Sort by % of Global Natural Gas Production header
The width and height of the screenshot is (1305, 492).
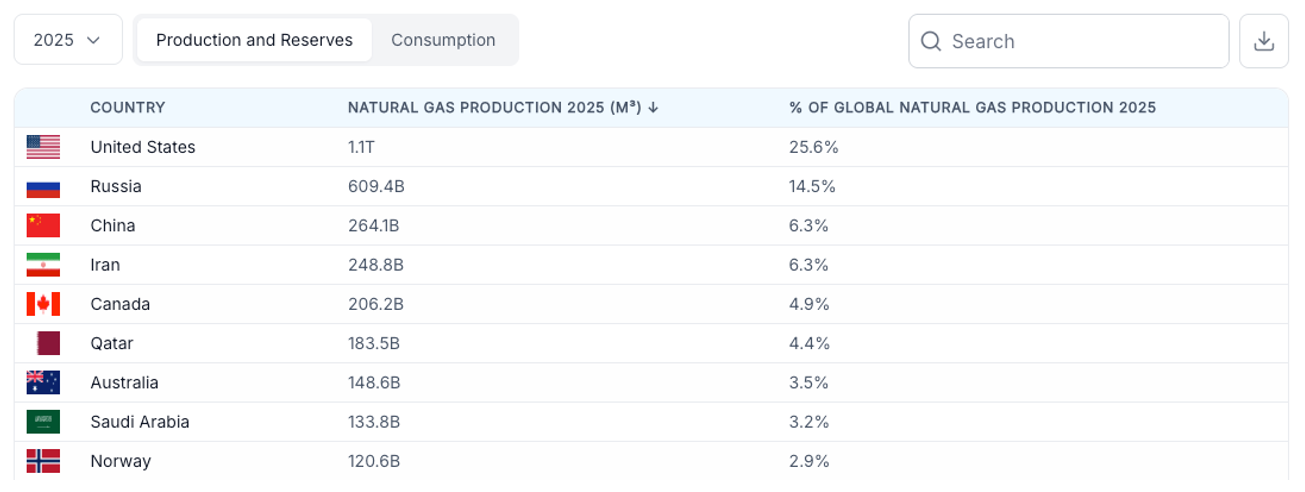972,107
